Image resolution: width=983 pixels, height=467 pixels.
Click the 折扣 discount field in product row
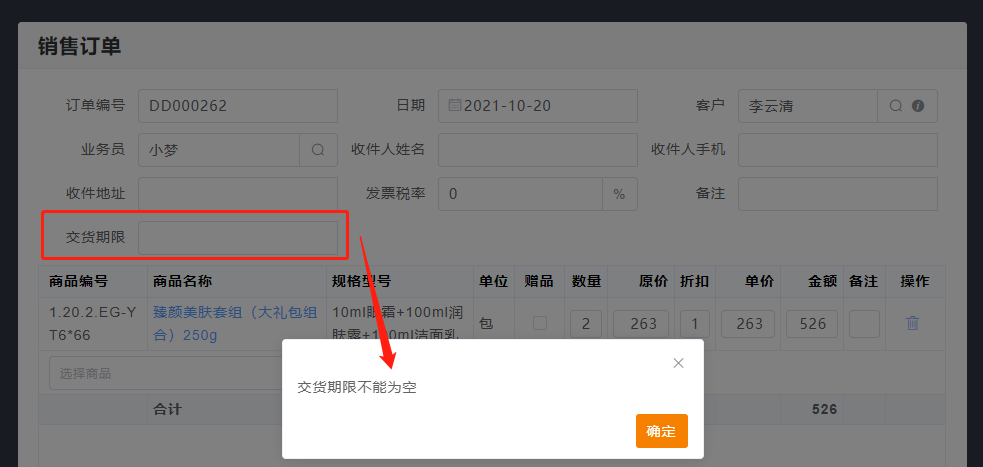694,324
